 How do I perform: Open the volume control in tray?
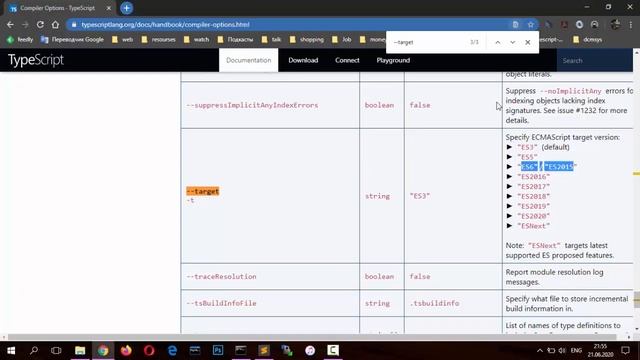(x=562, y=351)
